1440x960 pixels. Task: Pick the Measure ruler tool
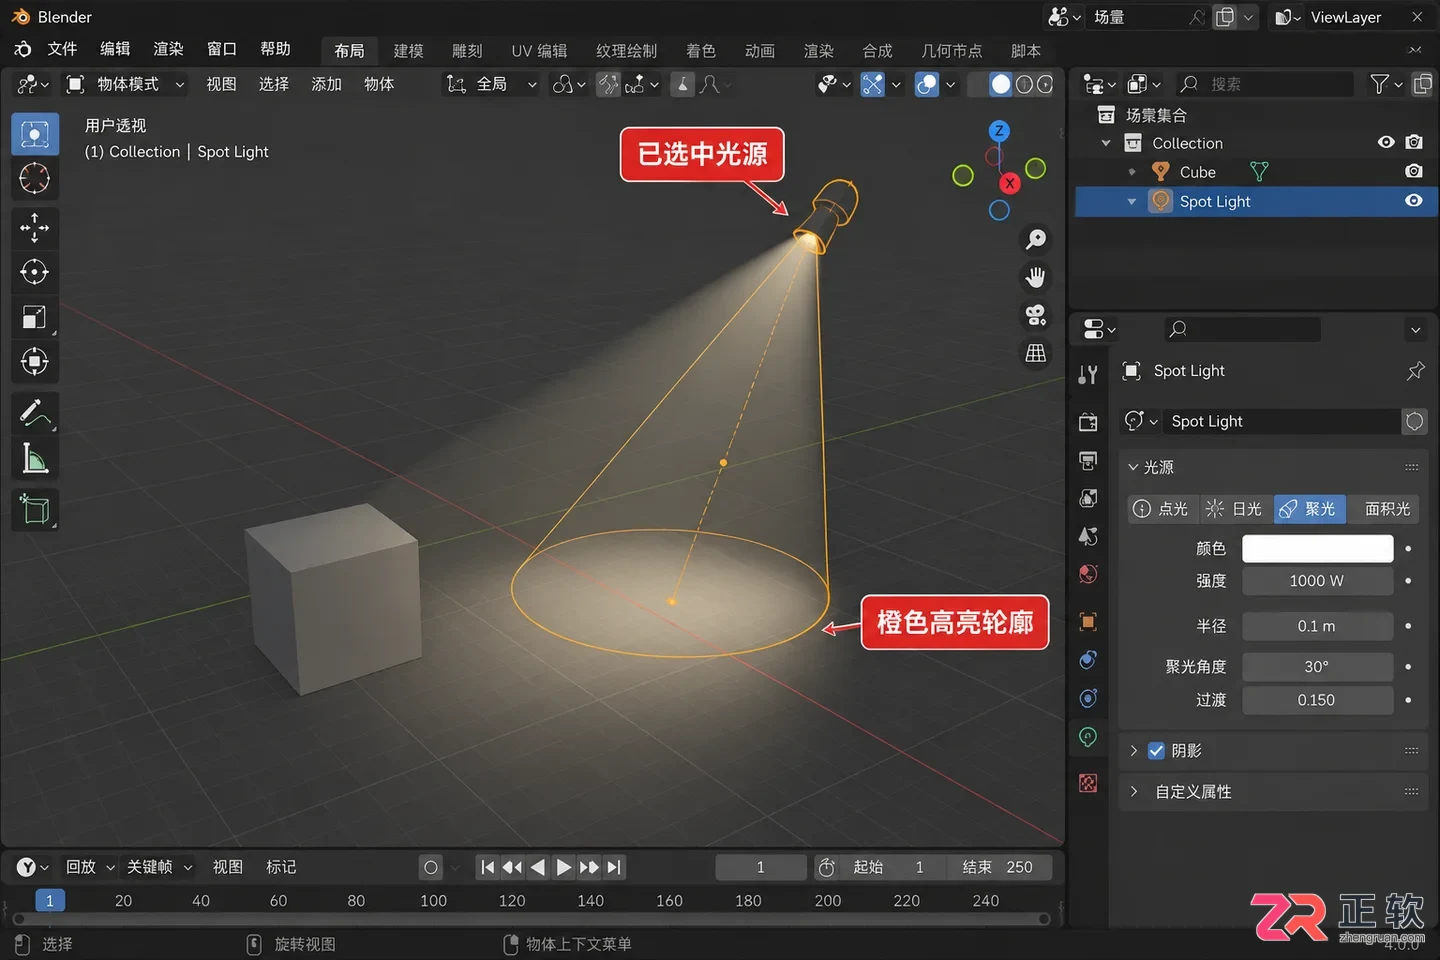pyautogui.click(x=34, y=458)
